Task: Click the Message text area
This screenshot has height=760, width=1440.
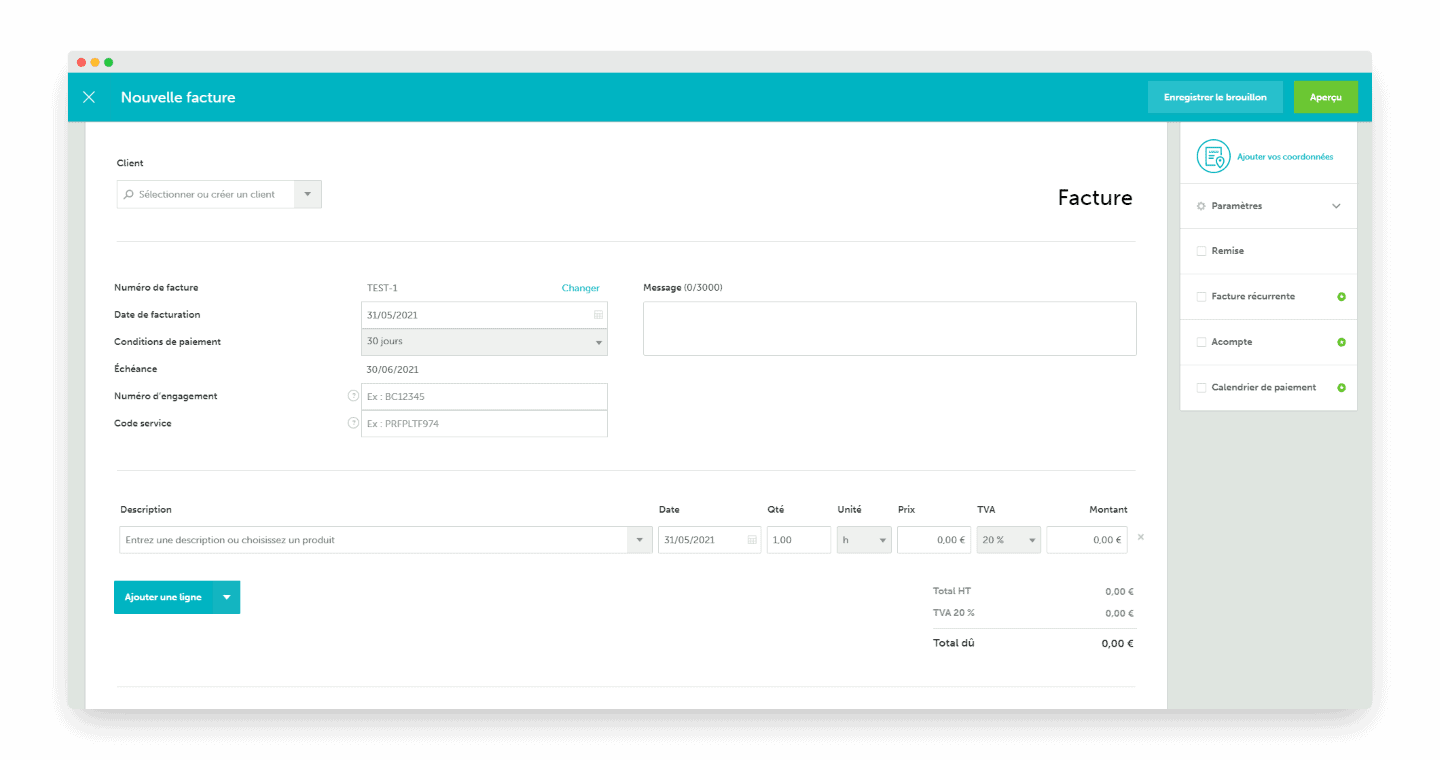Action: pyautogui.click(x=890, y=328)
